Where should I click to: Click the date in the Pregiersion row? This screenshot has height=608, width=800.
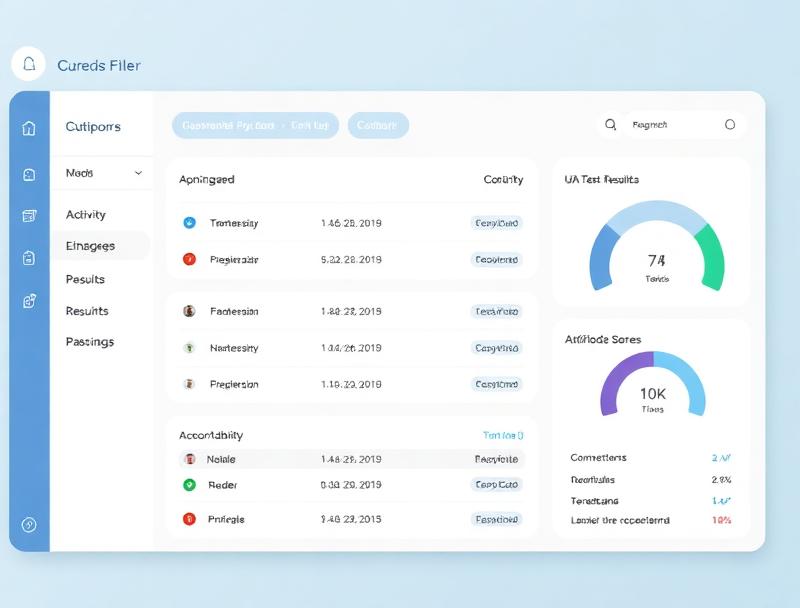coord(351,384)
